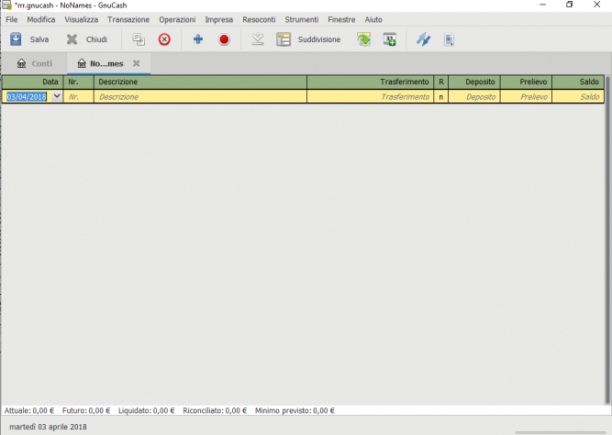Click the Saldo column header
The image size is (612, 435).
(x=578, y=82)
